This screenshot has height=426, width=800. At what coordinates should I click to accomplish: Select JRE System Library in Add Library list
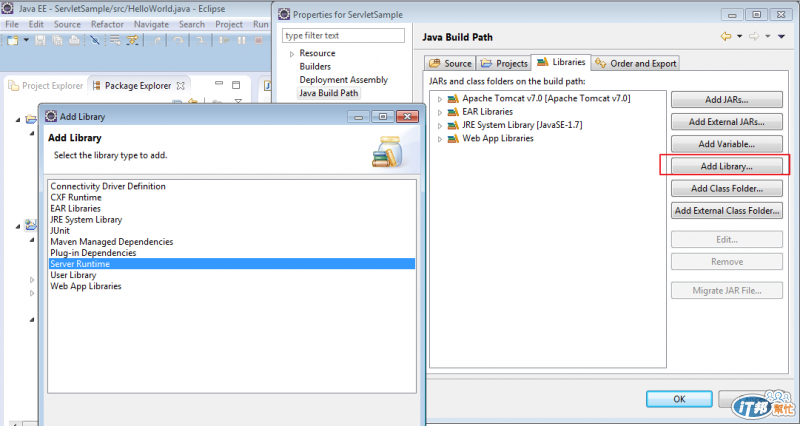[x=232, y=220]
